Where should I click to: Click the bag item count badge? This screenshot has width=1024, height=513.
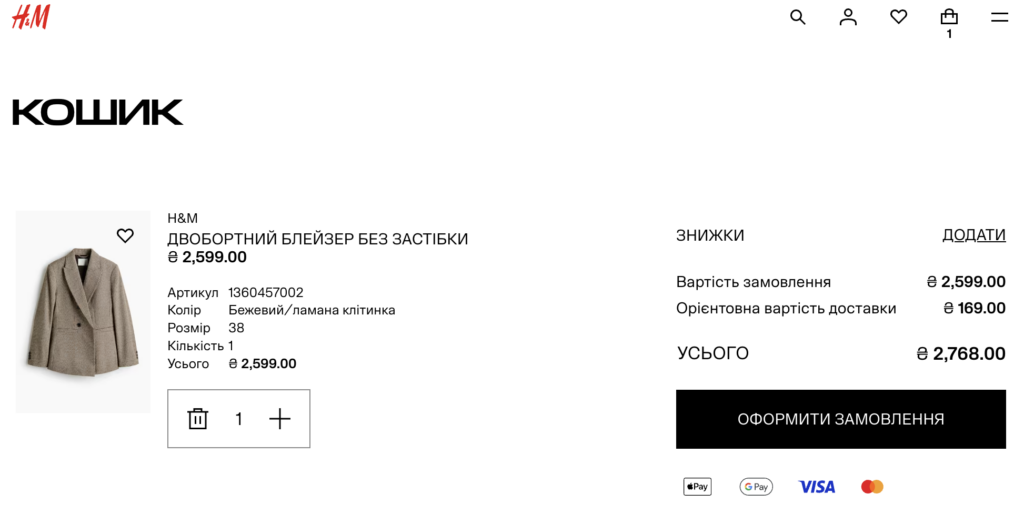(x=949, y=34)
